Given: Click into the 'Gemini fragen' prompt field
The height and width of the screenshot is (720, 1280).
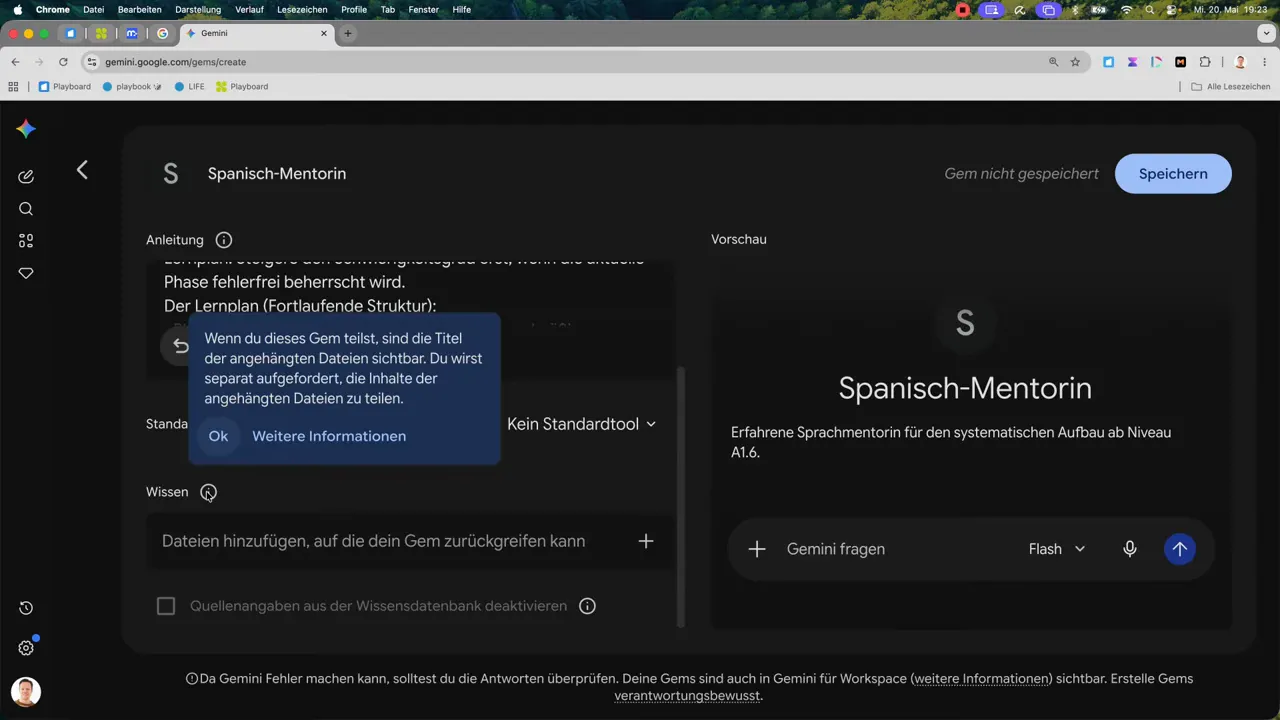Looking at the screenshot, I should [836, 549].
